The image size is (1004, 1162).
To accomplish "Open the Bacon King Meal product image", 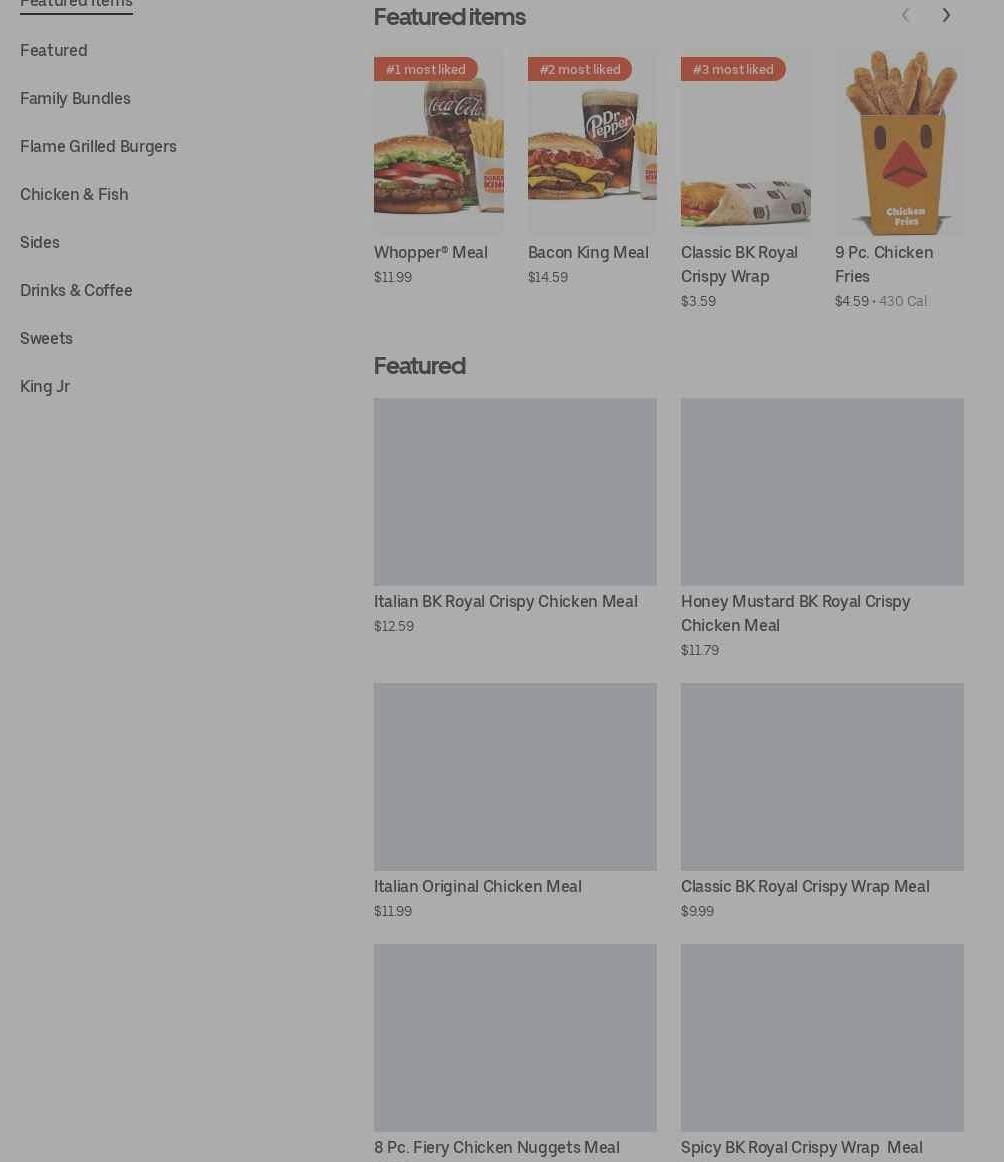I will [592, 142].
